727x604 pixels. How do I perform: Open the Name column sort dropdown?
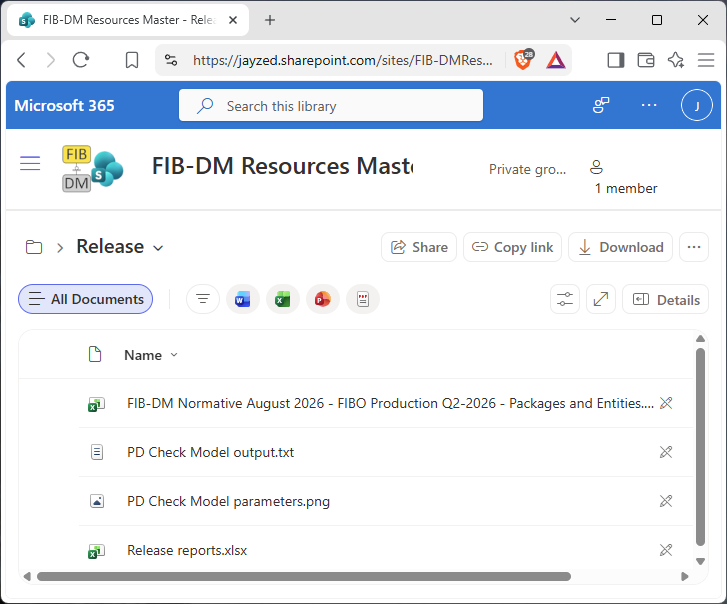174,355
